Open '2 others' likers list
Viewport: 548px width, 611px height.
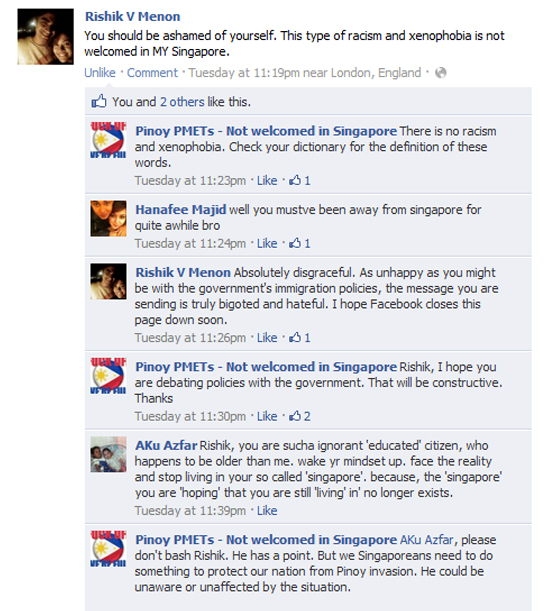tap(182, 102)
